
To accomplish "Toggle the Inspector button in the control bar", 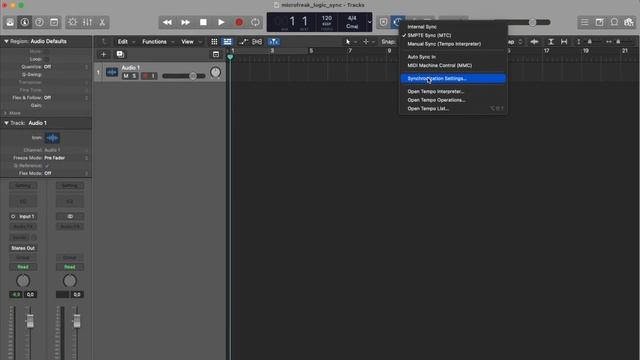I will (x=24, y=22).
